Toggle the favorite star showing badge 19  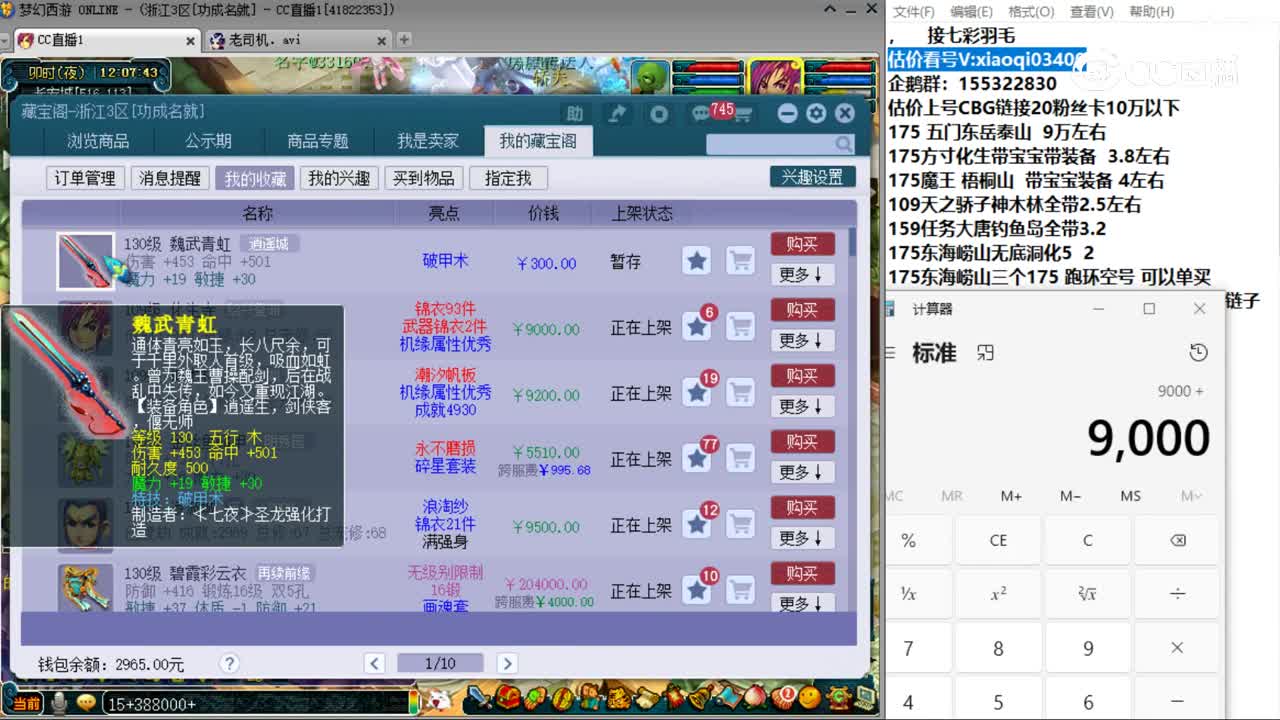pos(697,393)
